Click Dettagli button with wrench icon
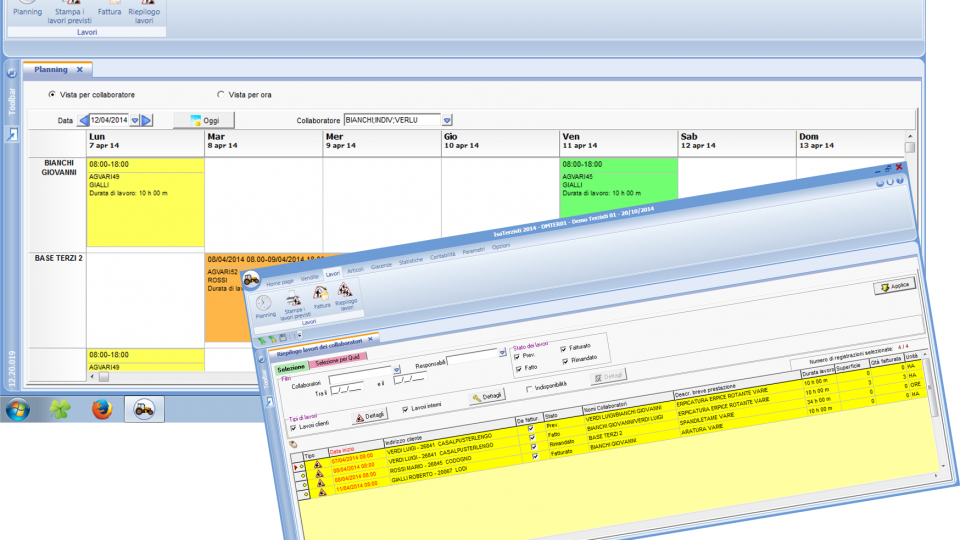960x540 pixels. tap(487, 397)
